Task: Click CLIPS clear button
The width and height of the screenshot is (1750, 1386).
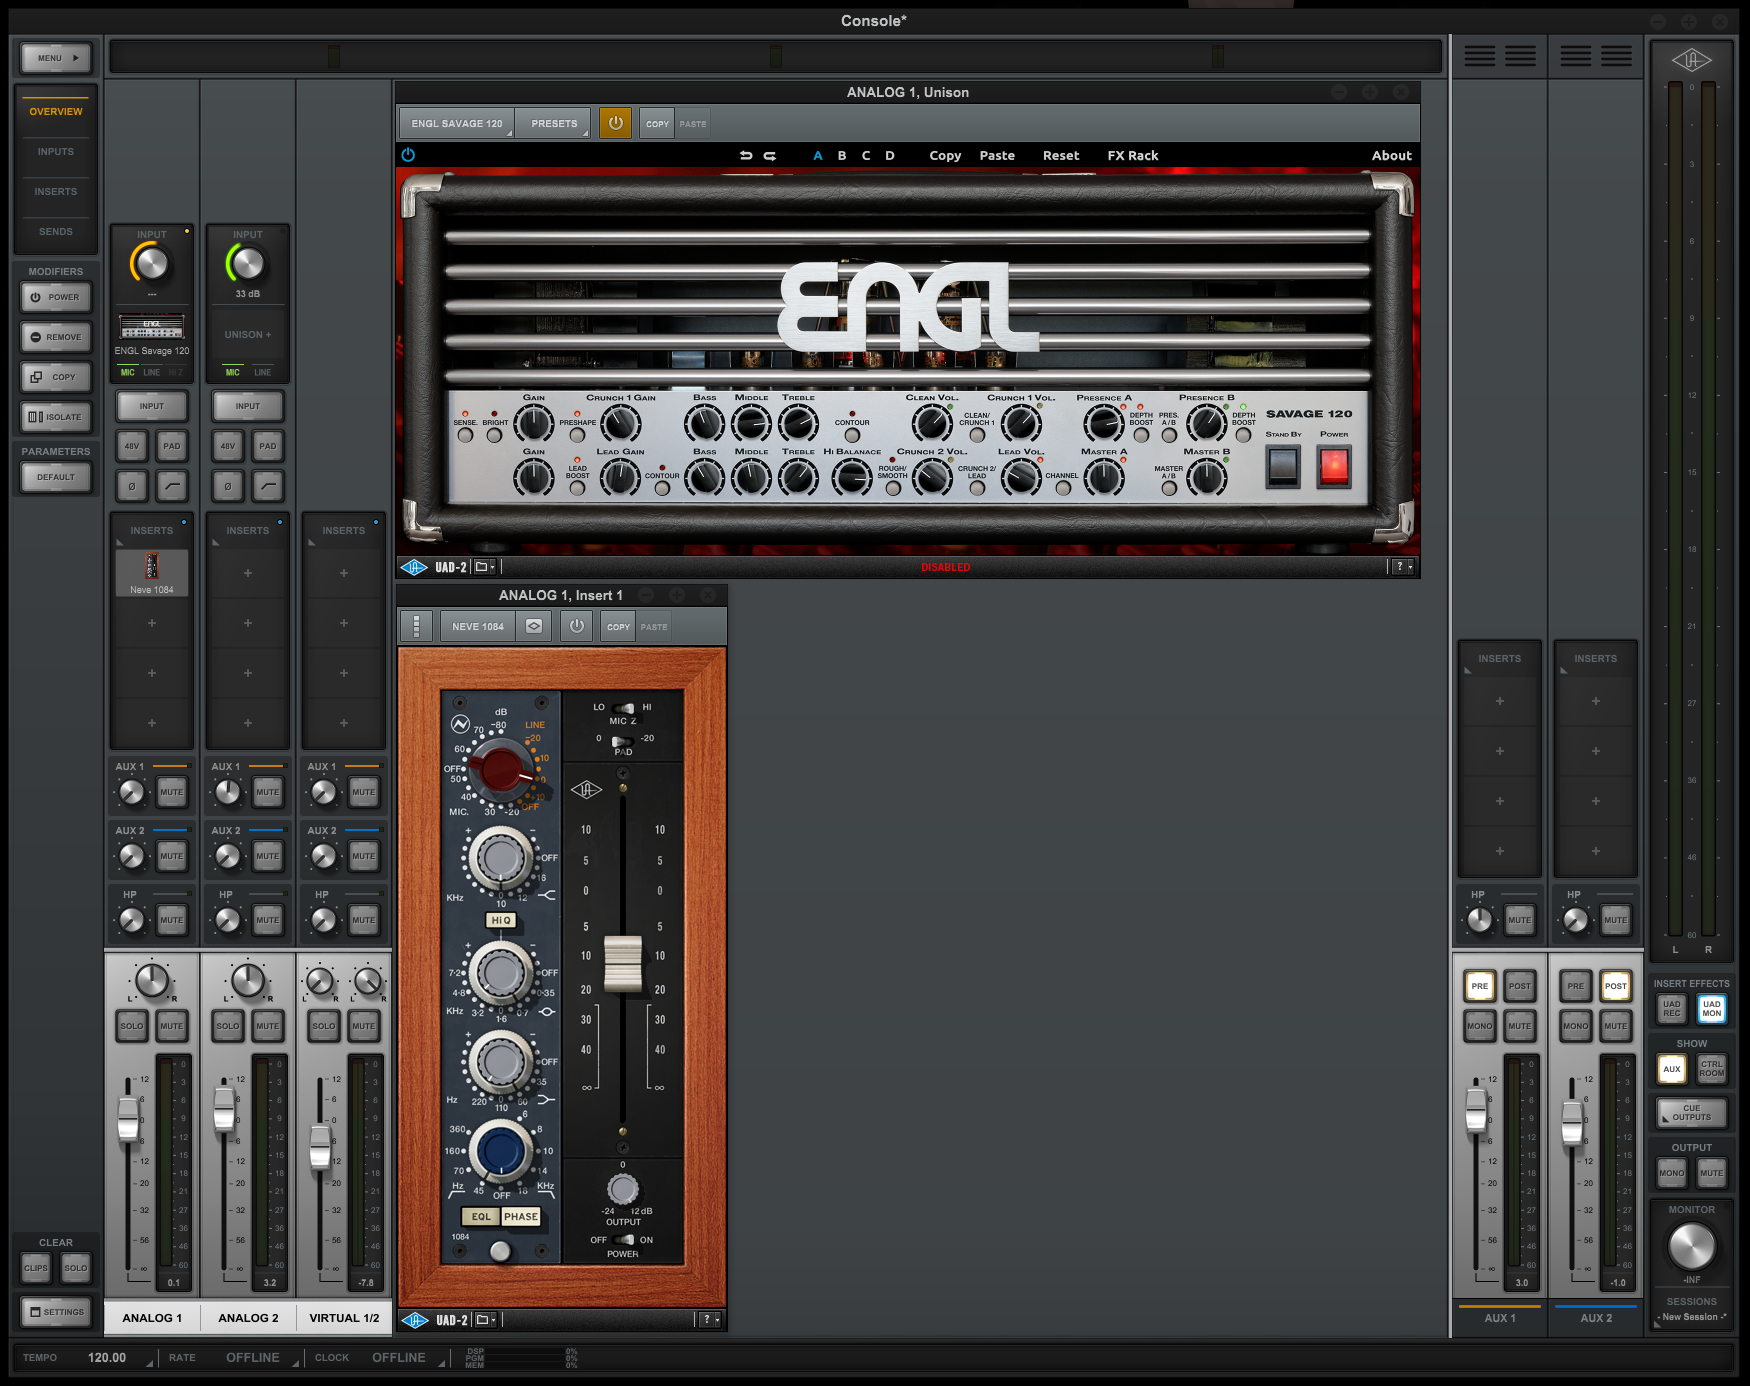Action: click(x=36, y=1268)
